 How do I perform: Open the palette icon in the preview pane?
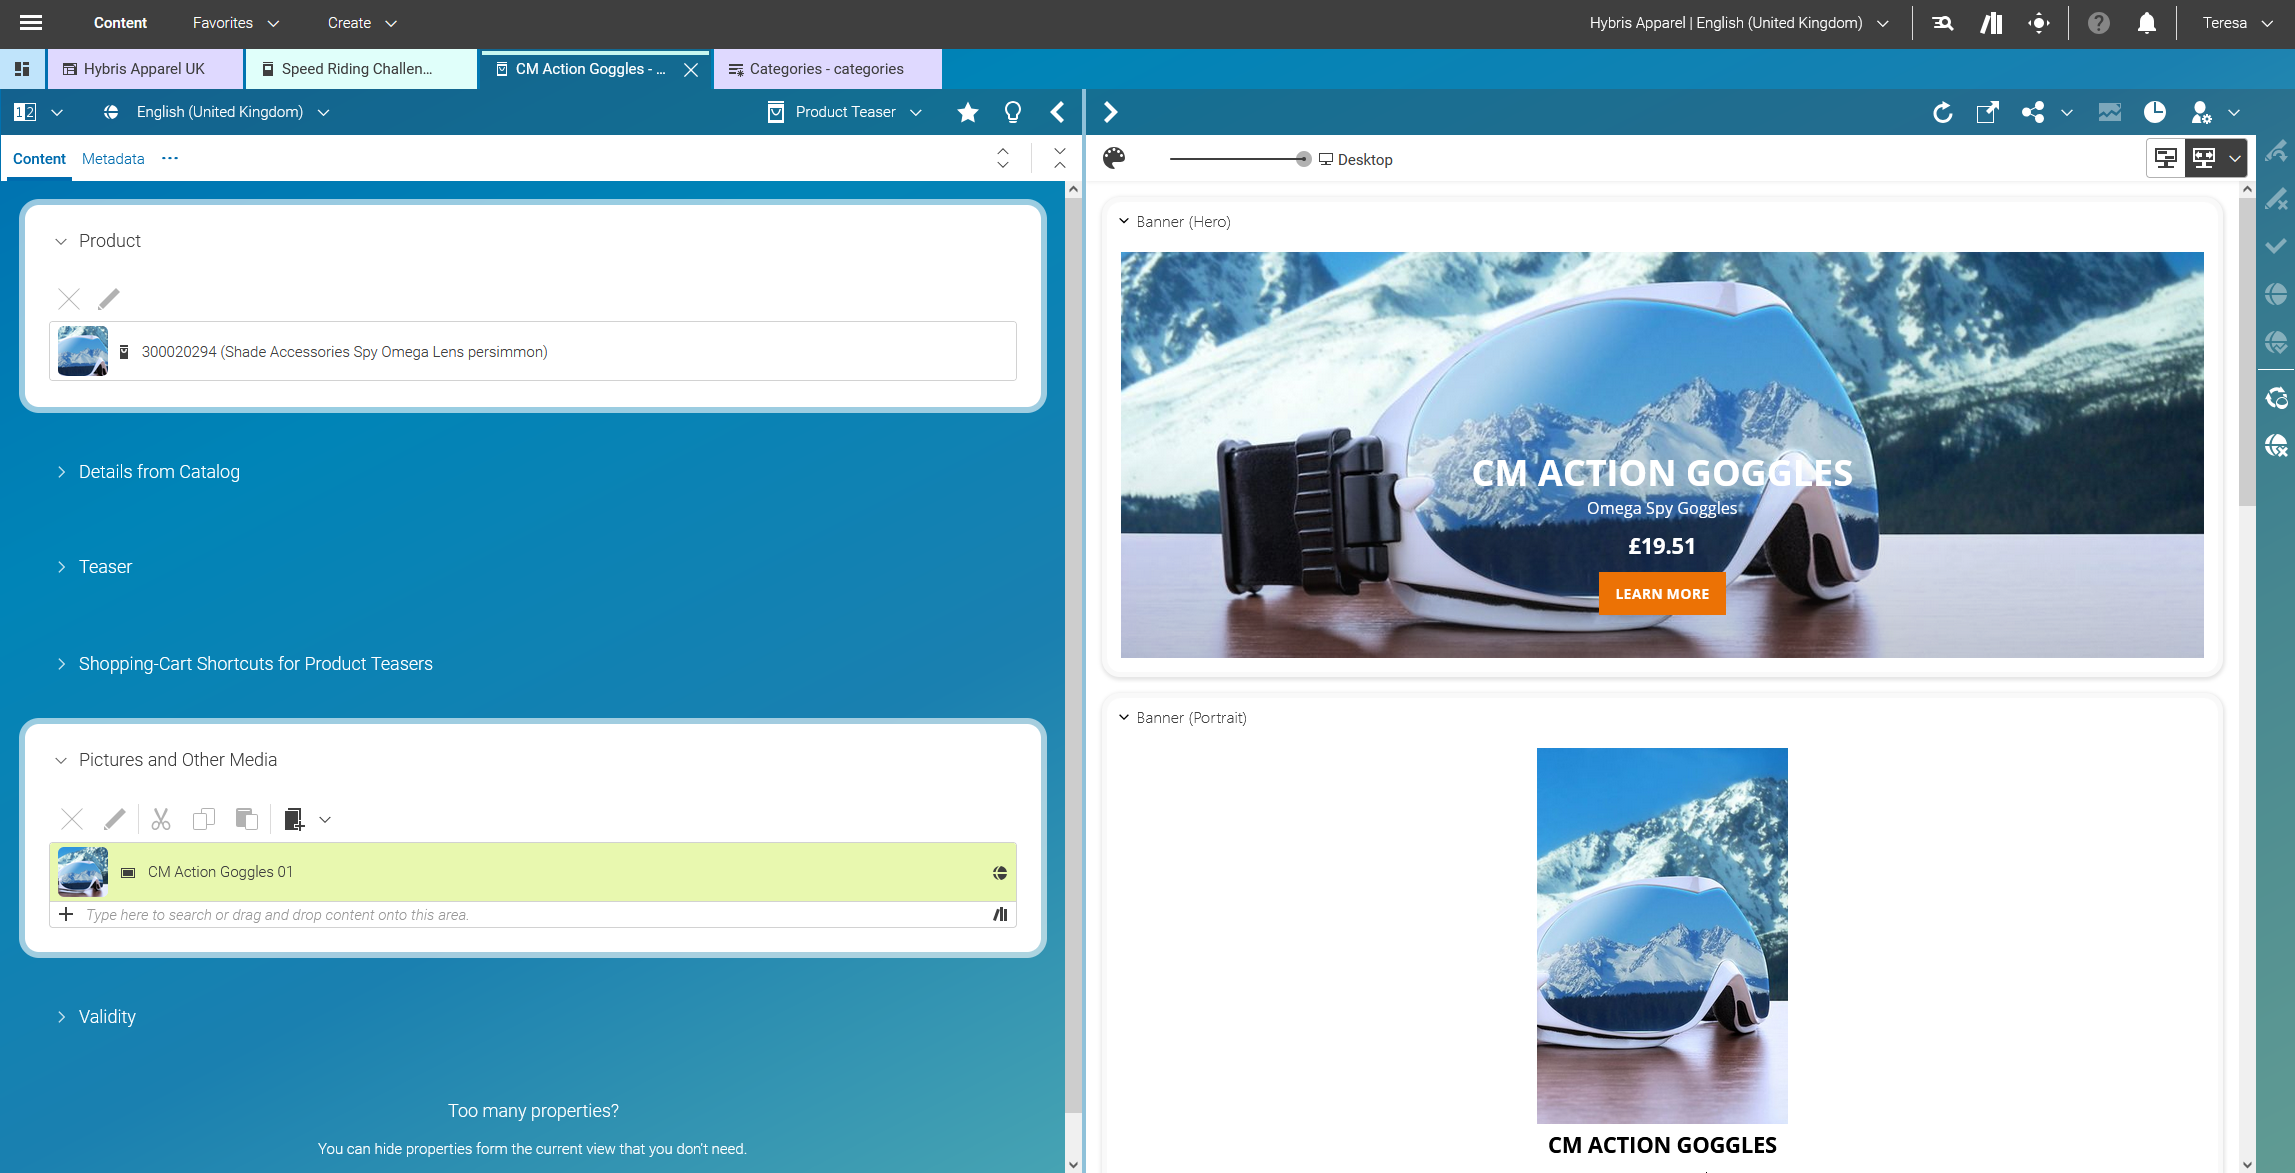point(1113,158)
